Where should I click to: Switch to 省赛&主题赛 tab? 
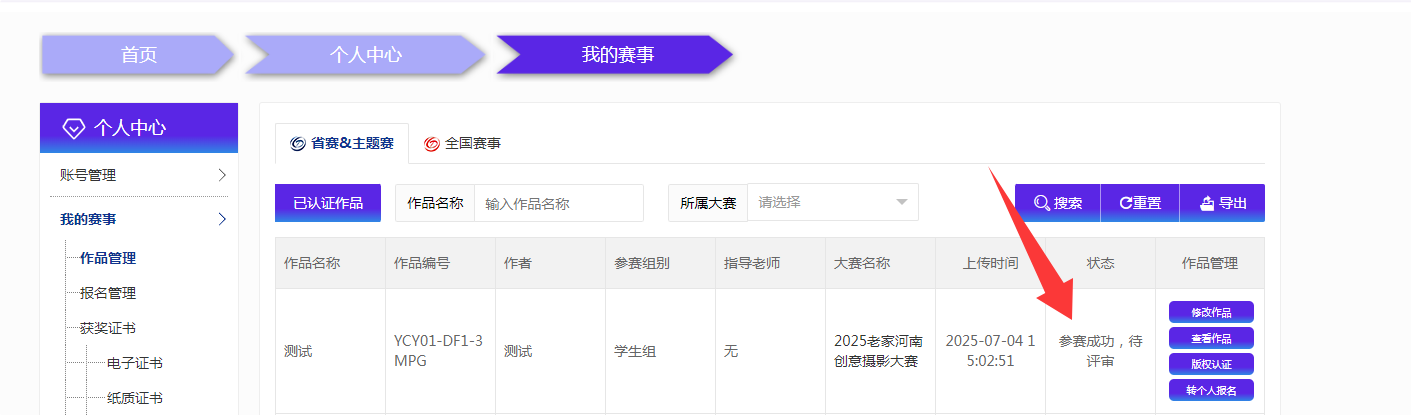click(x=342, y=143)
